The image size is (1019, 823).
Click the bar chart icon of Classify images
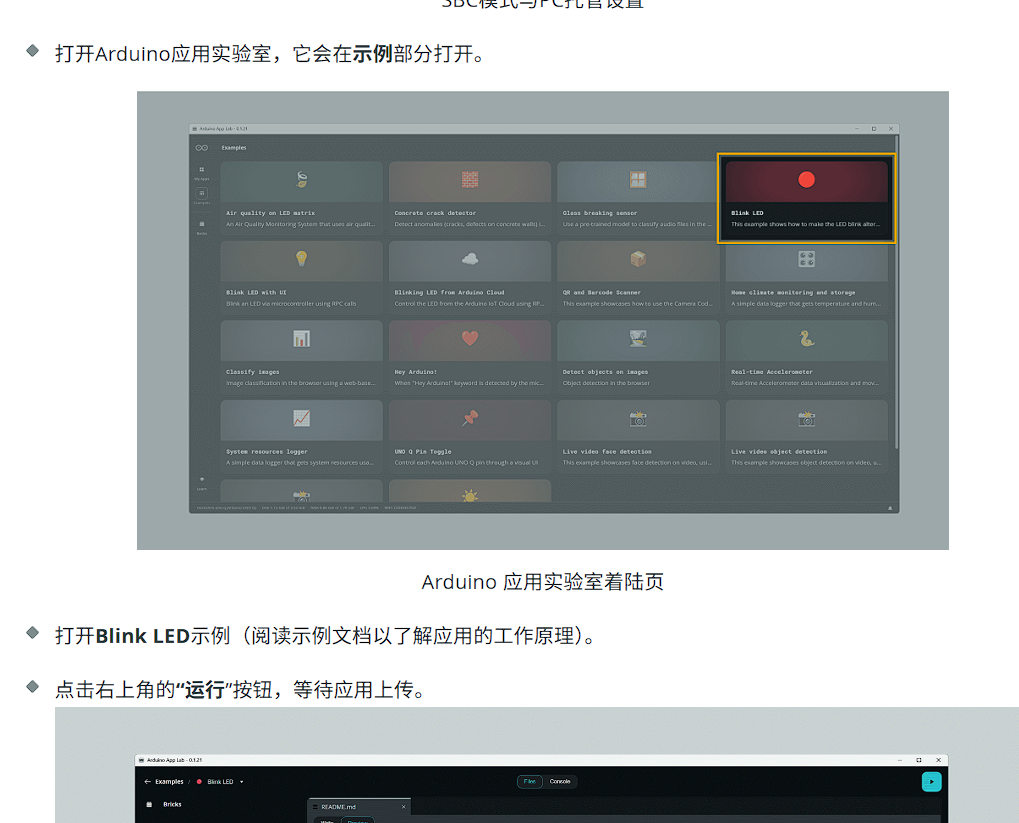pos(302,338)
